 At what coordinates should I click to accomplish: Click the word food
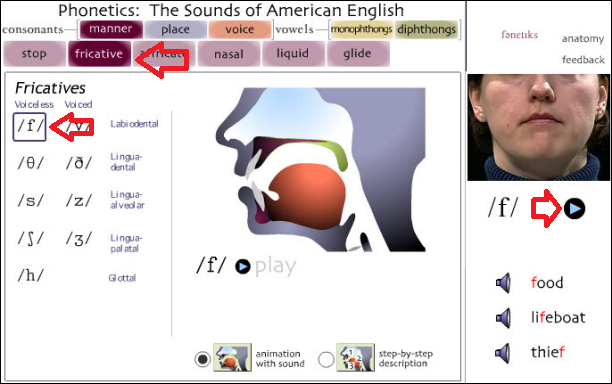click(x=547, y=283)
